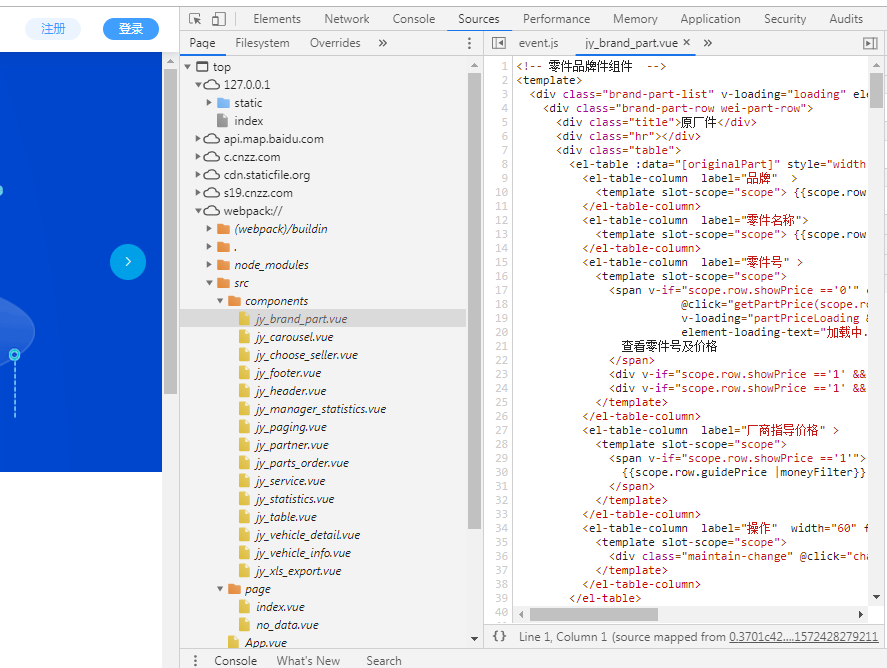Click the 登录 login button
The image size is (887, 668).
(x=131, y=29)
